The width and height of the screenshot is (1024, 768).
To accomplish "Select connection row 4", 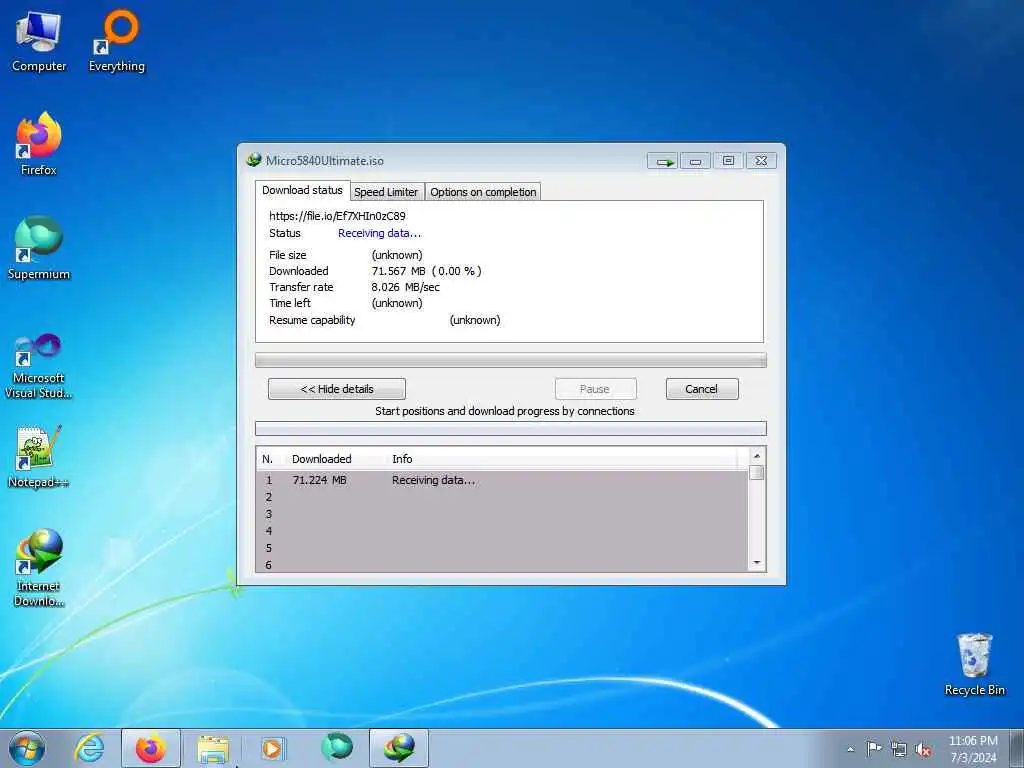I will 502,531.
